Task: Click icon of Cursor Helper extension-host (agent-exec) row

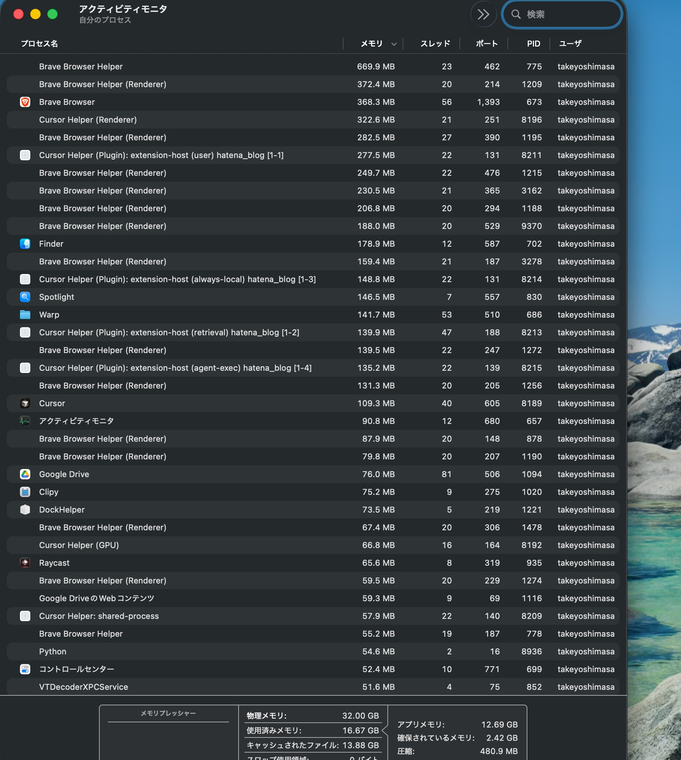Action: tap(25, 368)
